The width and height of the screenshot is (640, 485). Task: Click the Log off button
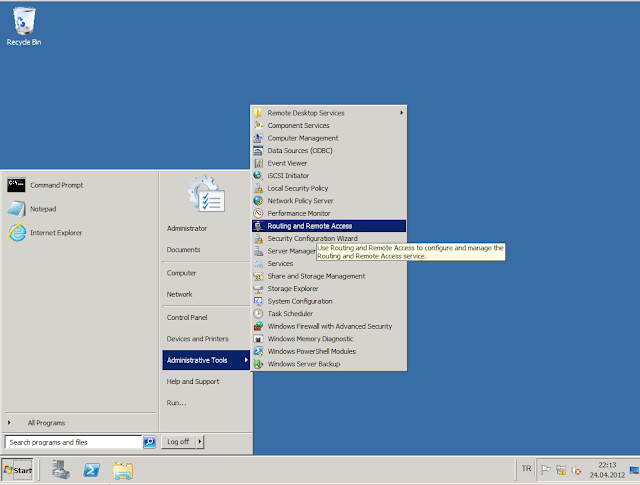(177, 441)
